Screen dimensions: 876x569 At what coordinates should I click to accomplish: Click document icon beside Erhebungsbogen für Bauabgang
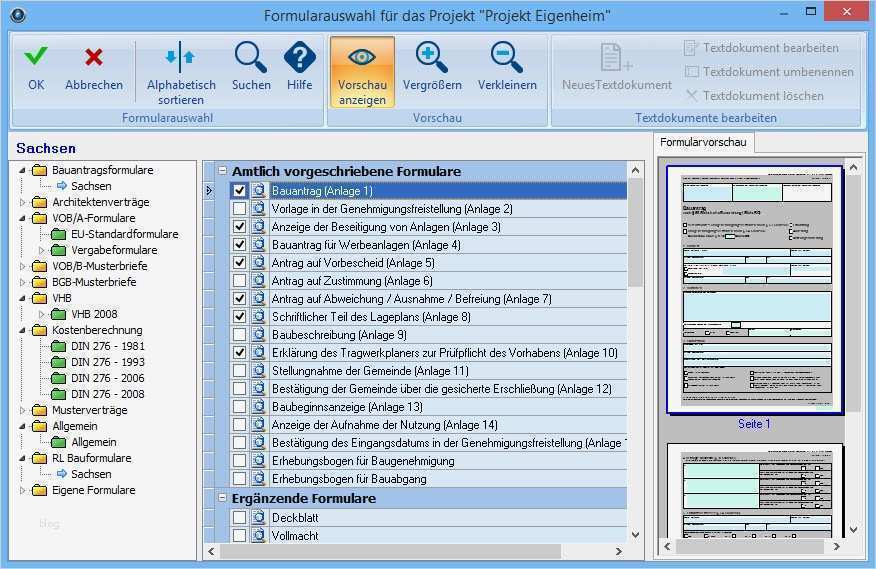259,479
